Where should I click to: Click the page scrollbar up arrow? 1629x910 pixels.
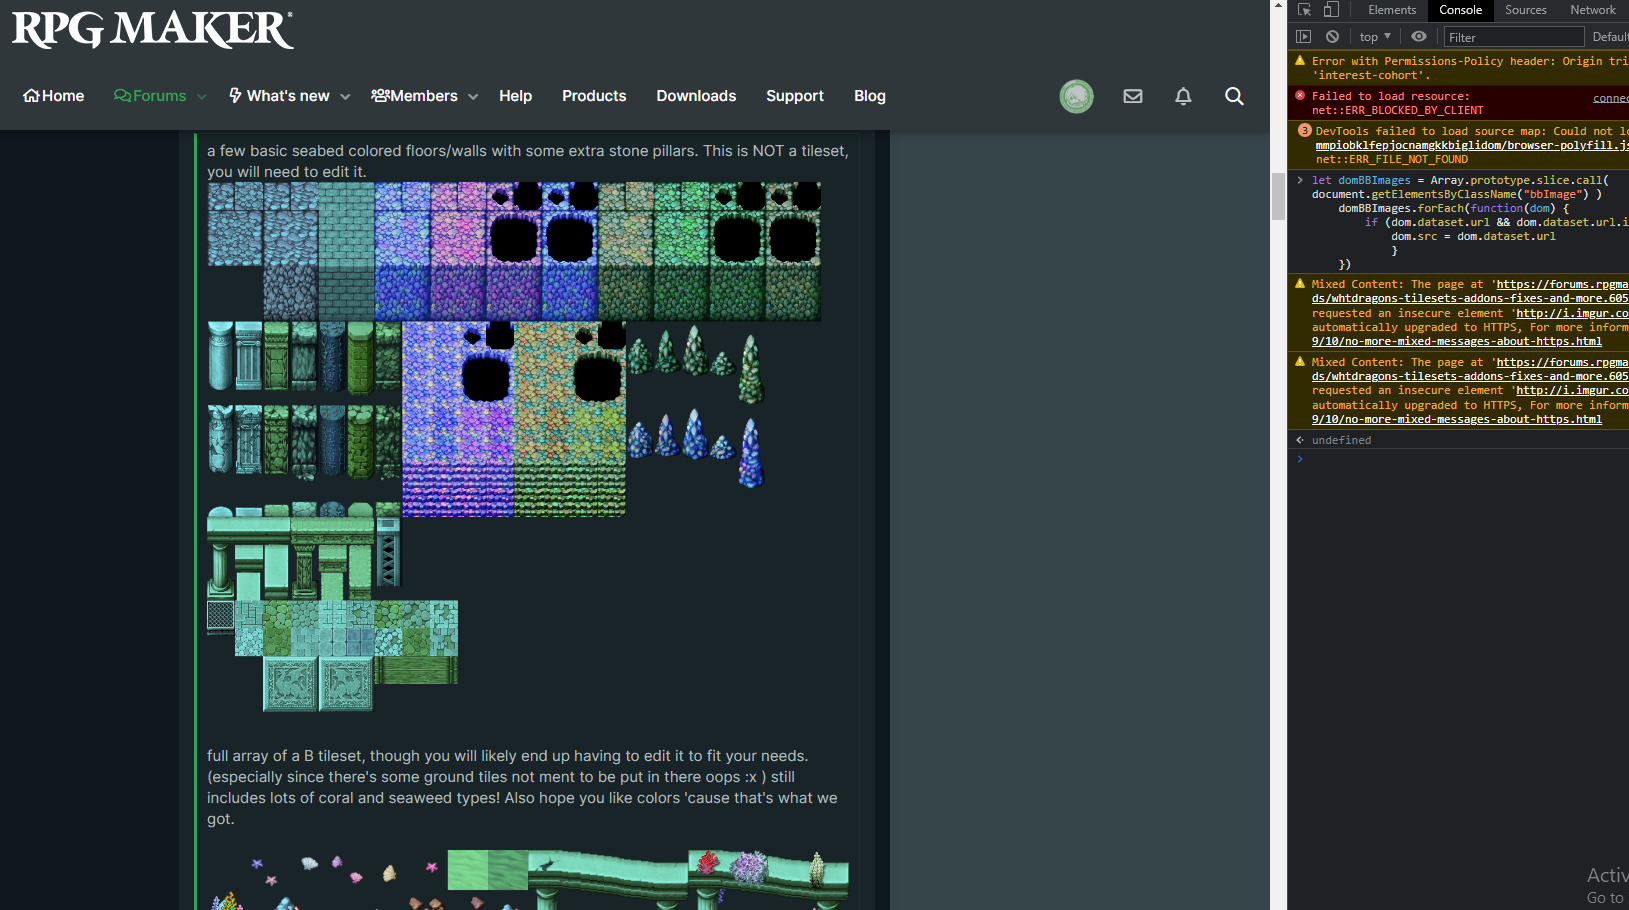click(1278, 6)
